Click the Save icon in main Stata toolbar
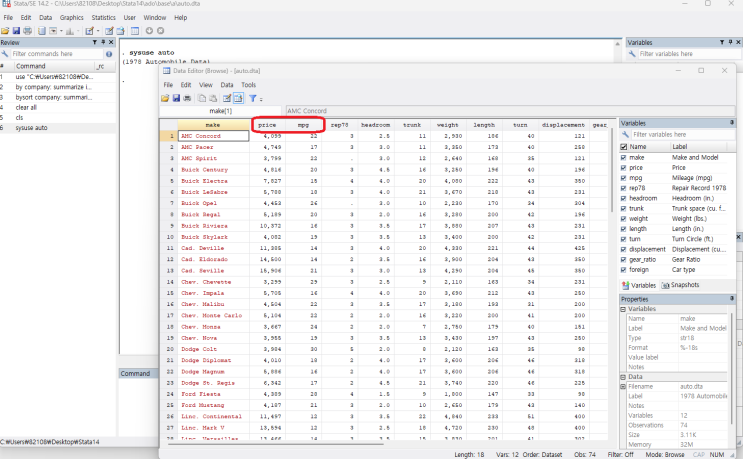The width and height of the screenshot is (743, 459). pos(17,31)
